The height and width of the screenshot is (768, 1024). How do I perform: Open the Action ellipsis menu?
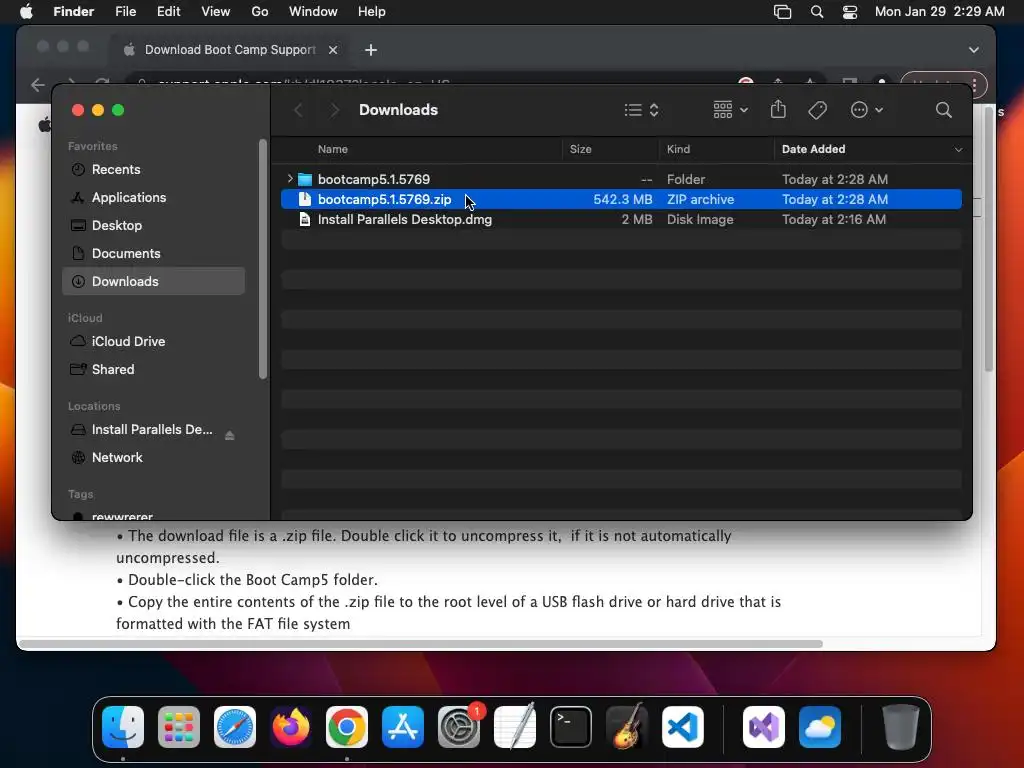coord(867,110)
